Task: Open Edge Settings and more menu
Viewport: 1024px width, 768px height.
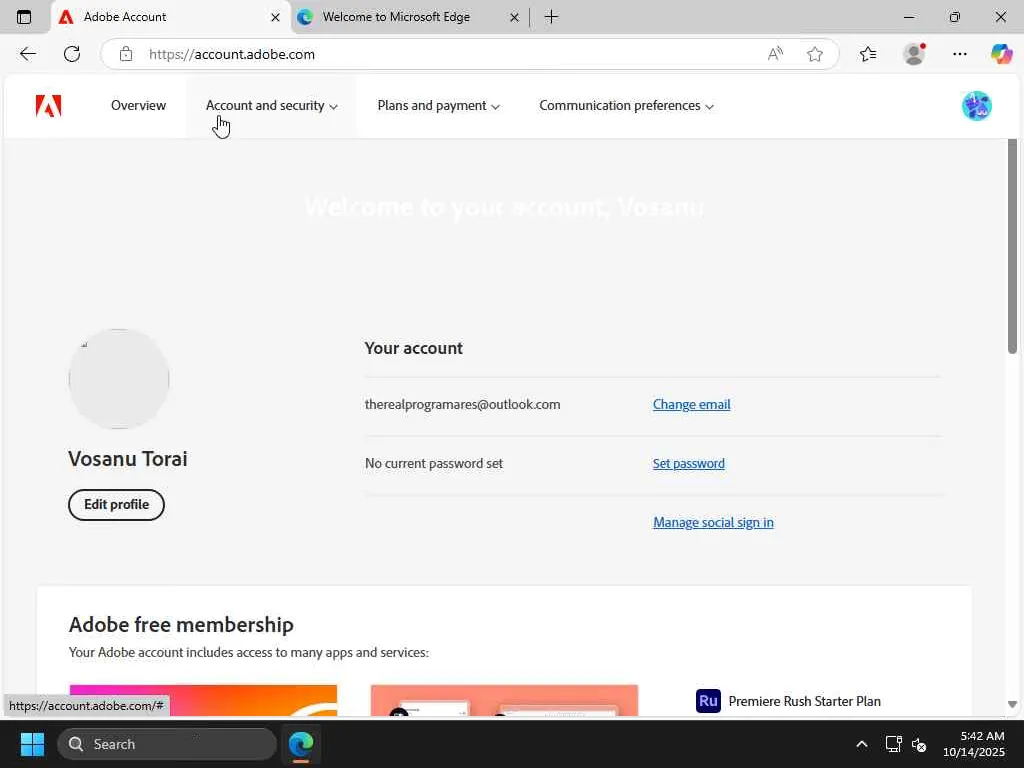Action: (959, 54)
